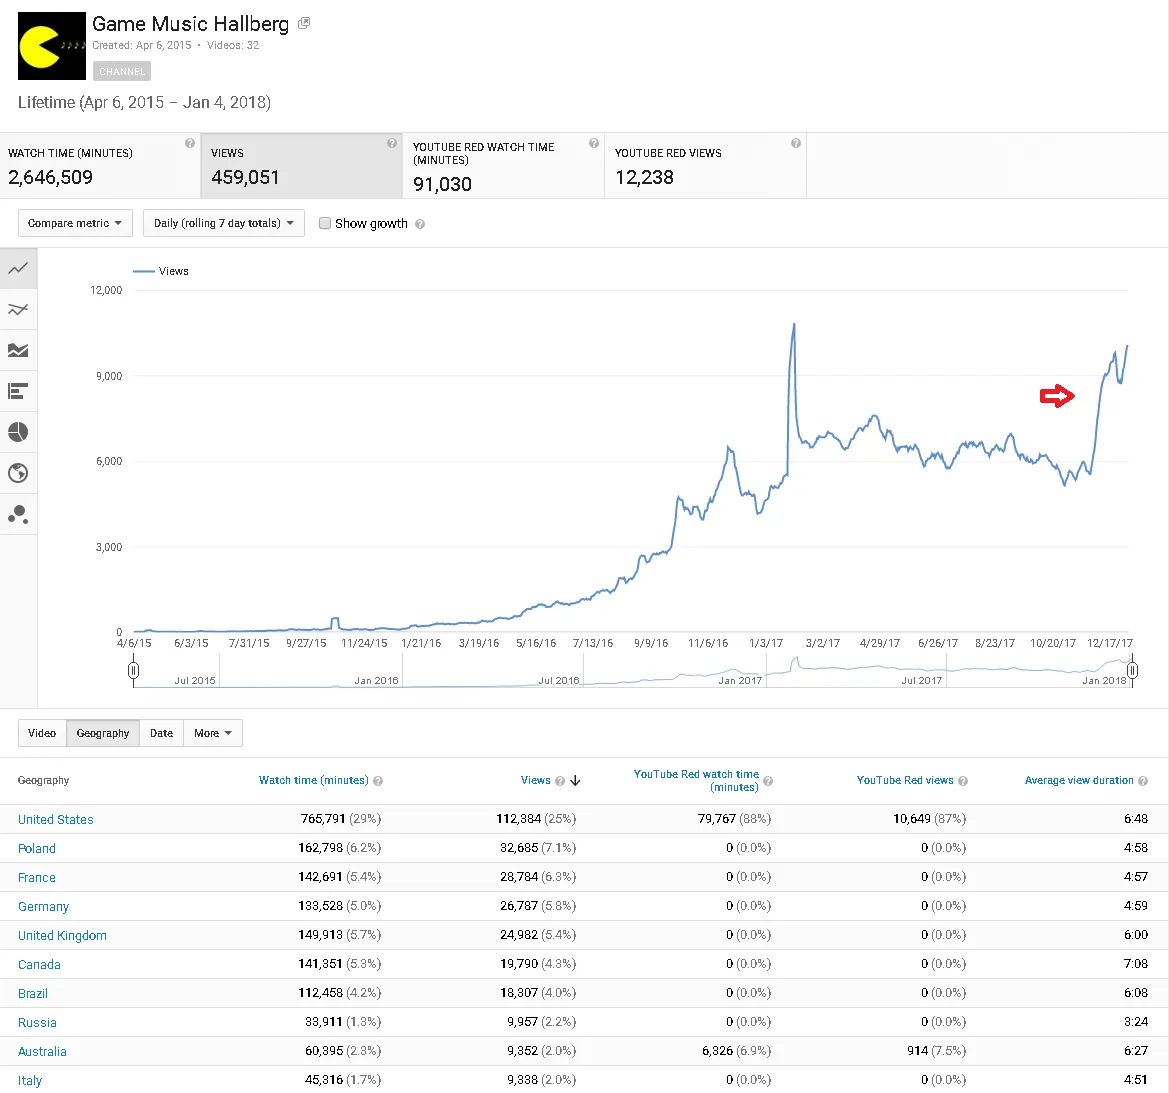Click the Pac-Man channel avatar
The width and height of the screenshot is (1169, 1093).
52,46
